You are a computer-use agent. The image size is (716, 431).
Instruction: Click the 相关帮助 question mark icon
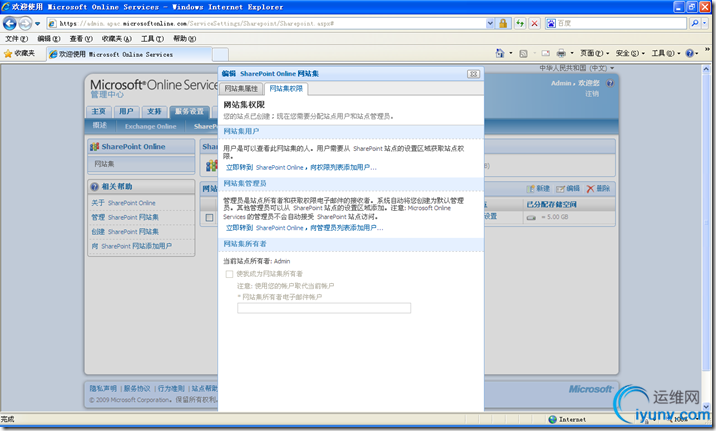(95, 186)
